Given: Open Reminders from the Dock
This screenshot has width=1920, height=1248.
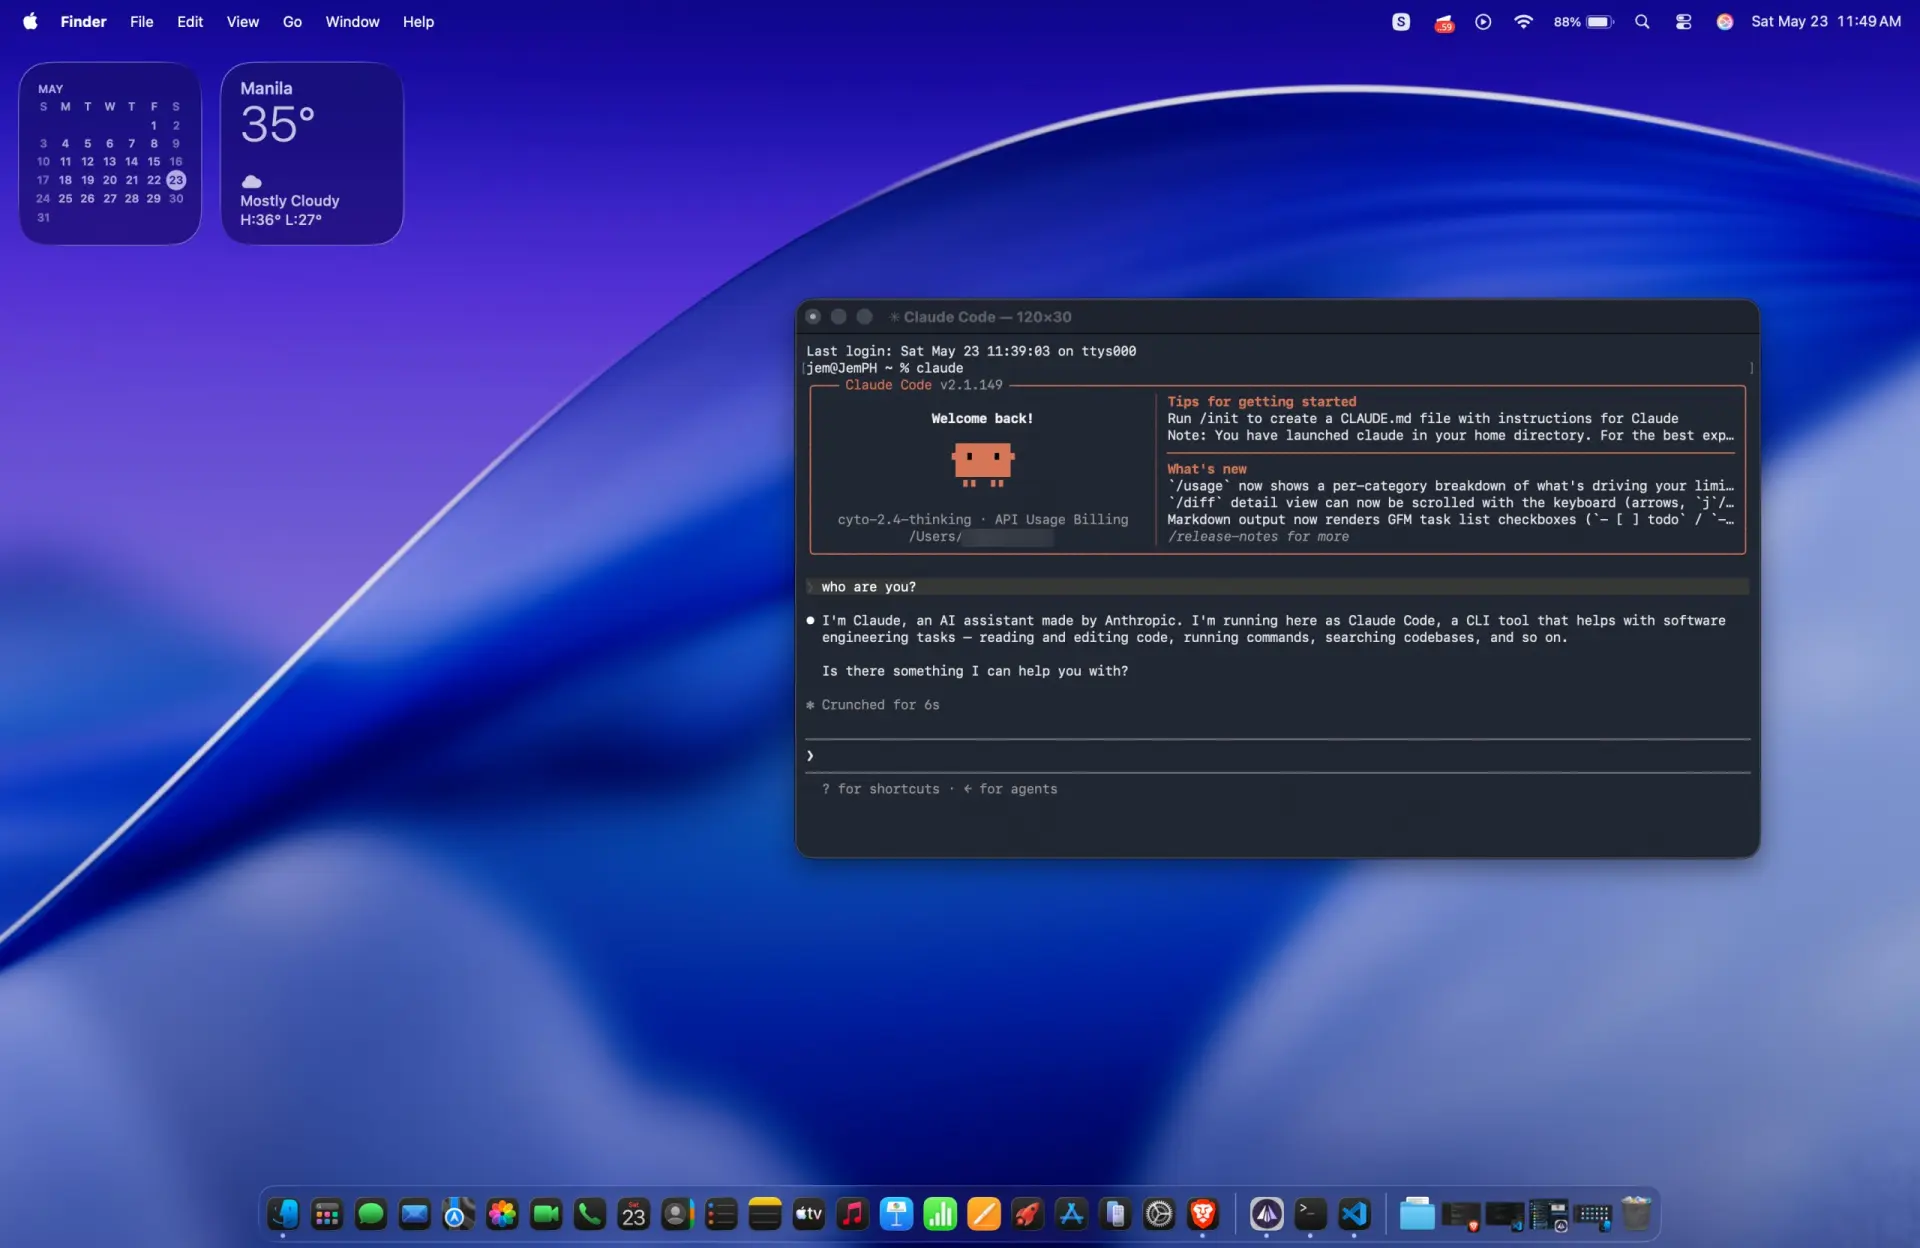Looking at the screenshot, I should click(x=721, y=1214).
